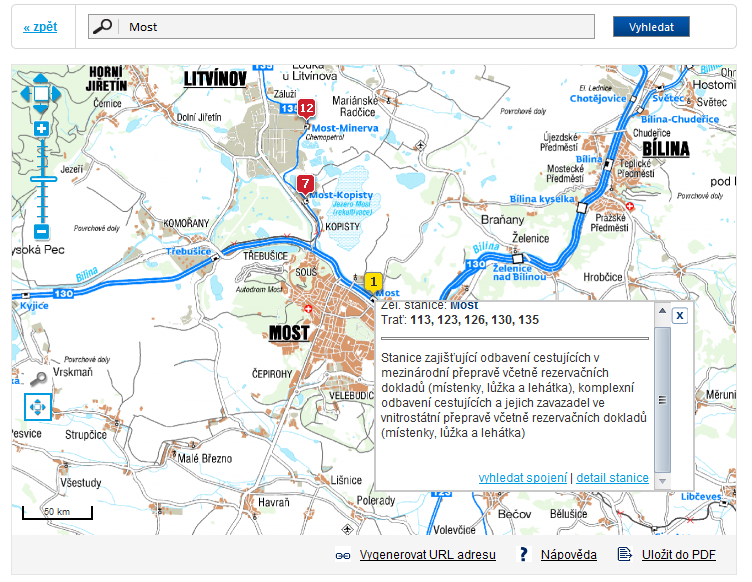Click yellow station marker number 1
The width and height of the screenshot is (752, 582).
tap(373, 282)
